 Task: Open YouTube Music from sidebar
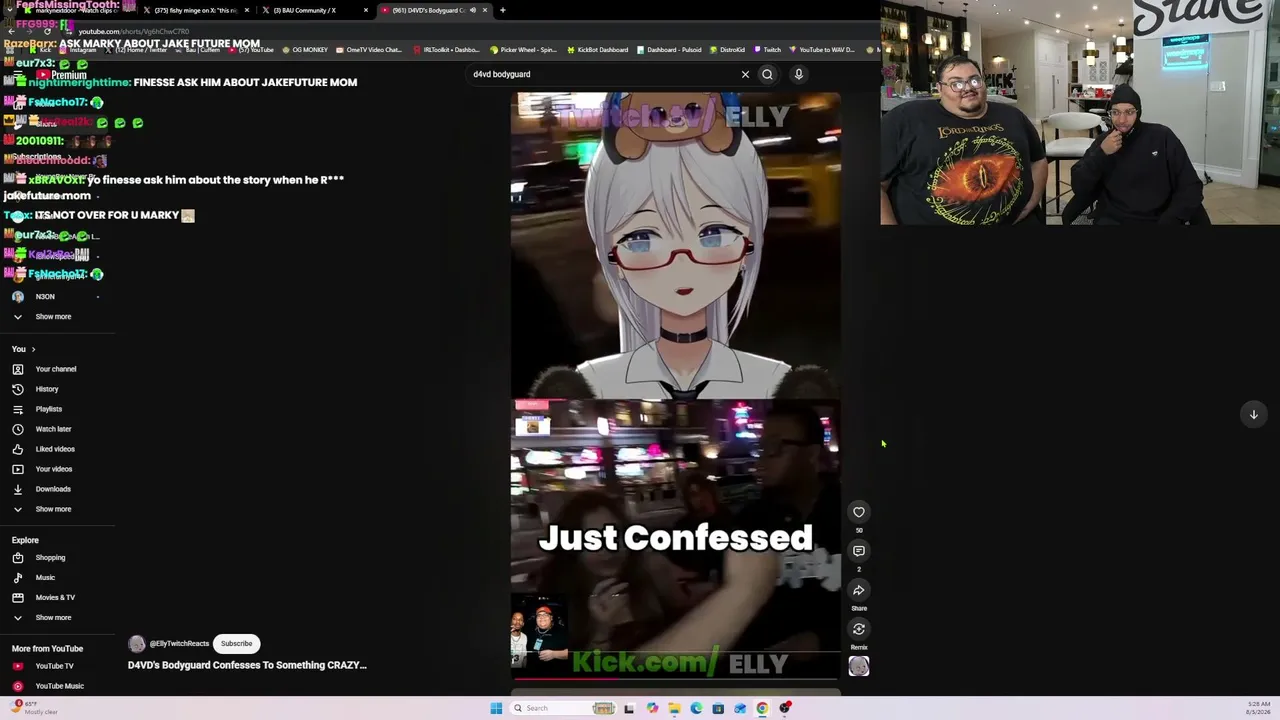[x=59, y=686]
